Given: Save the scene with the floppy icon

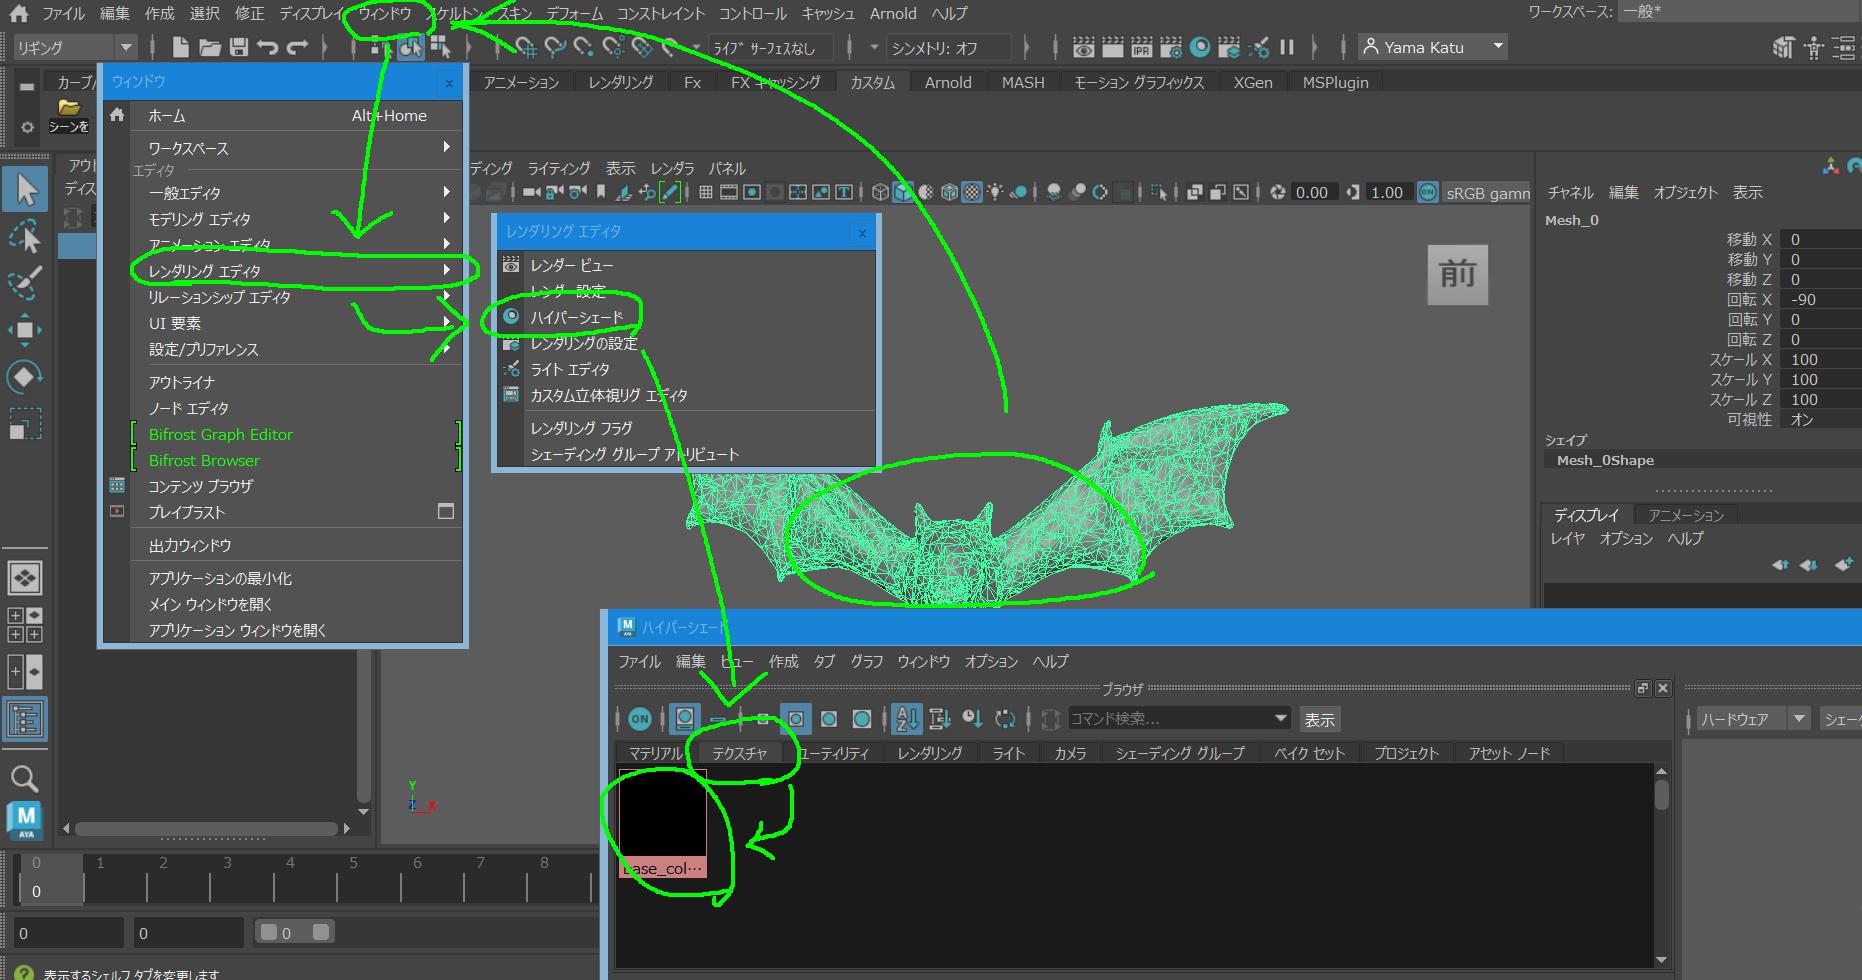Looking at the screenshot, I should coord(238,47).
